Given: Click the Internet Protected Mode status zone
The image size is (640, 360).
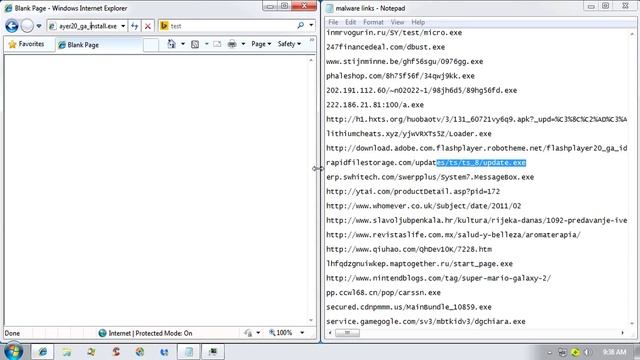Looking at the screenshot, I should (x=145, y=333).
